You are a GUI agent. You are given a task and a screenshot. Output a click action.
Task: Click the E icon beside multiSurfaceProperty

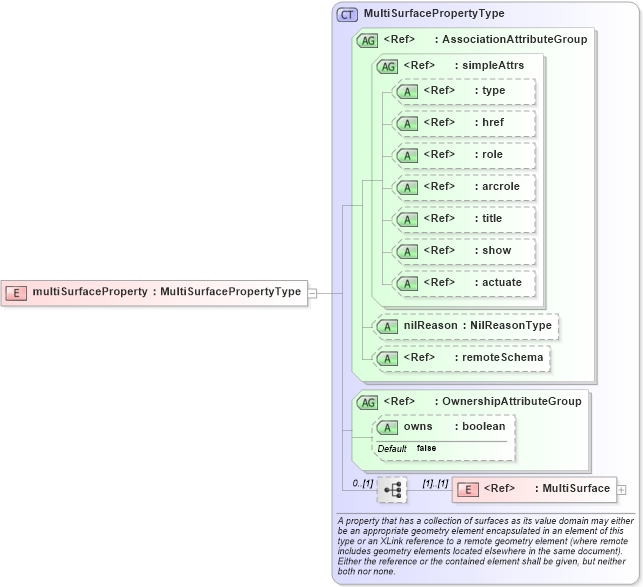tap(16, 293)
